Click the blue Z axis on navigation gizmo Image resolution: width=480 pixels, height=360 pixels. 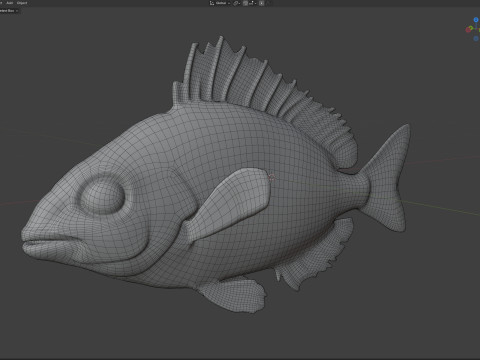[476, 20]
